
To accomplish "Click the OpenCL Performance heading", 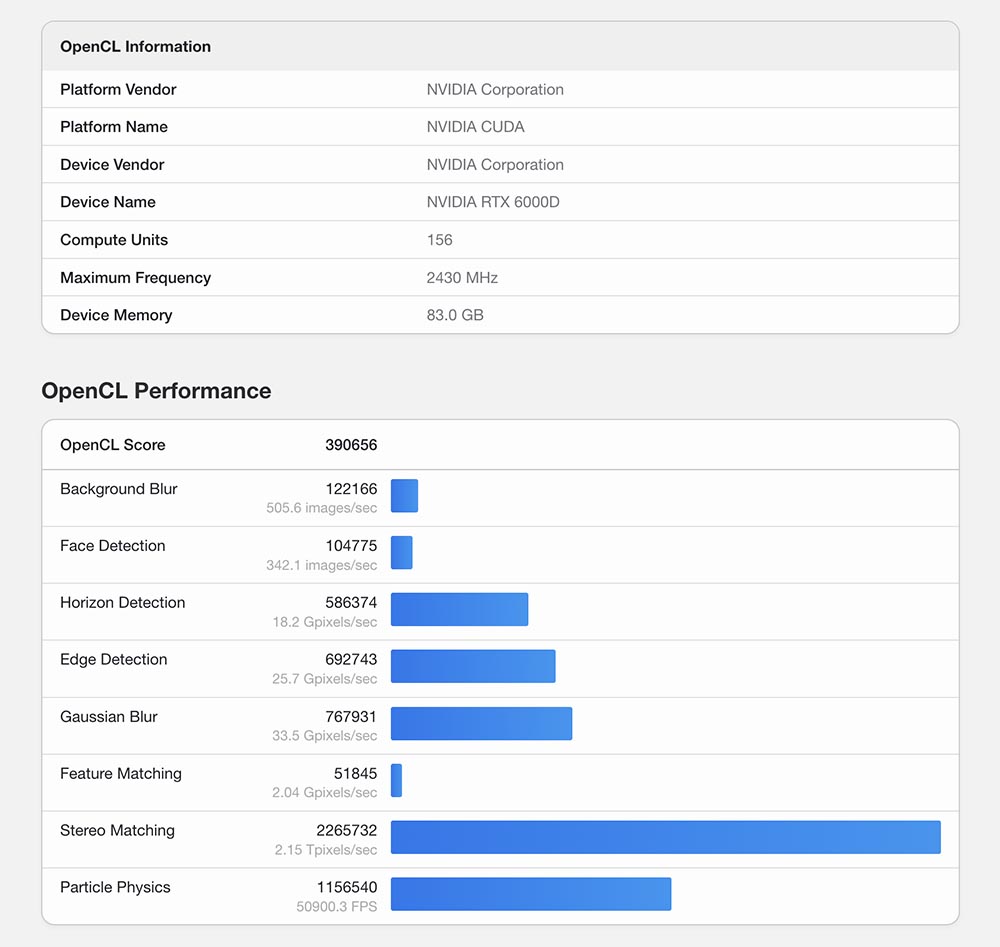I will point(156,391).
